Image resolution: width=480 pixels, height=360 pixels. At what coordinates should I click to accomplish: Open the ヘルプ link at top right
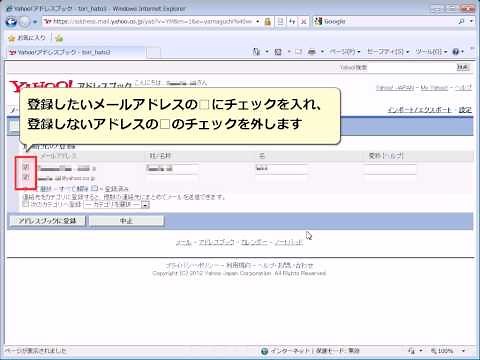click(x=463, y=88)
